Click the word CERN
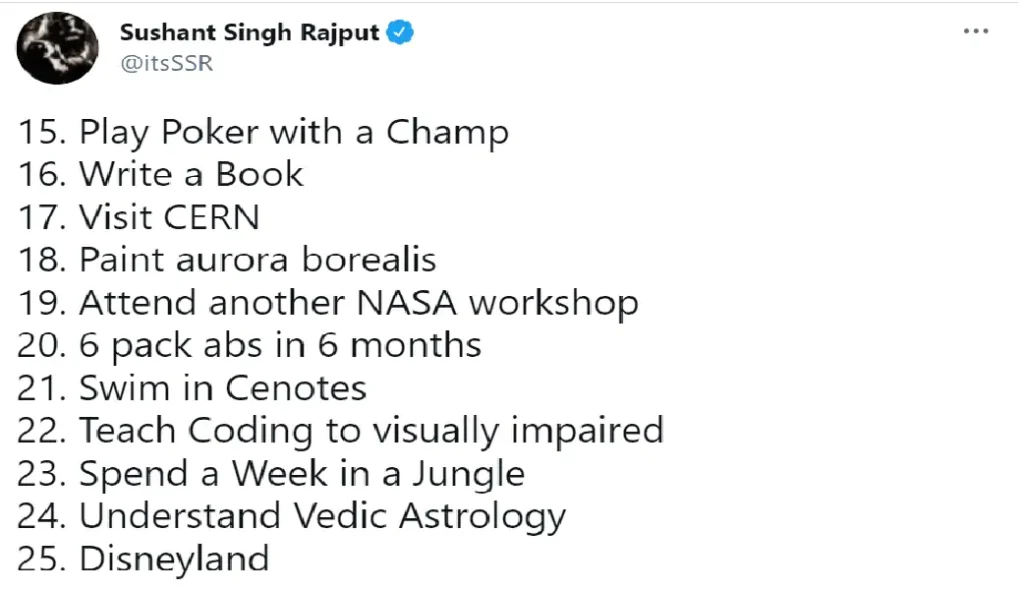Image resolution: width=1024 pixels, height=590 pixels. pyautogui.click(x=211, y=217)
